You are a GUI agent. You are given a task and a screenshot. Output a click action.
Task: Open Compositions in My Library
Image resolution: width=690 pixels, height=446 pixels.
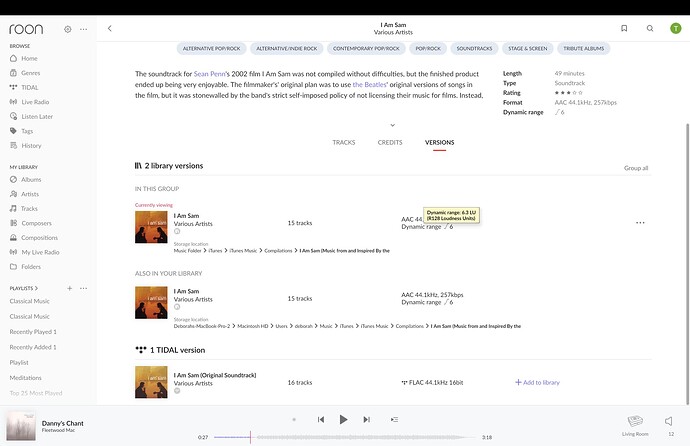coord(34,237)
